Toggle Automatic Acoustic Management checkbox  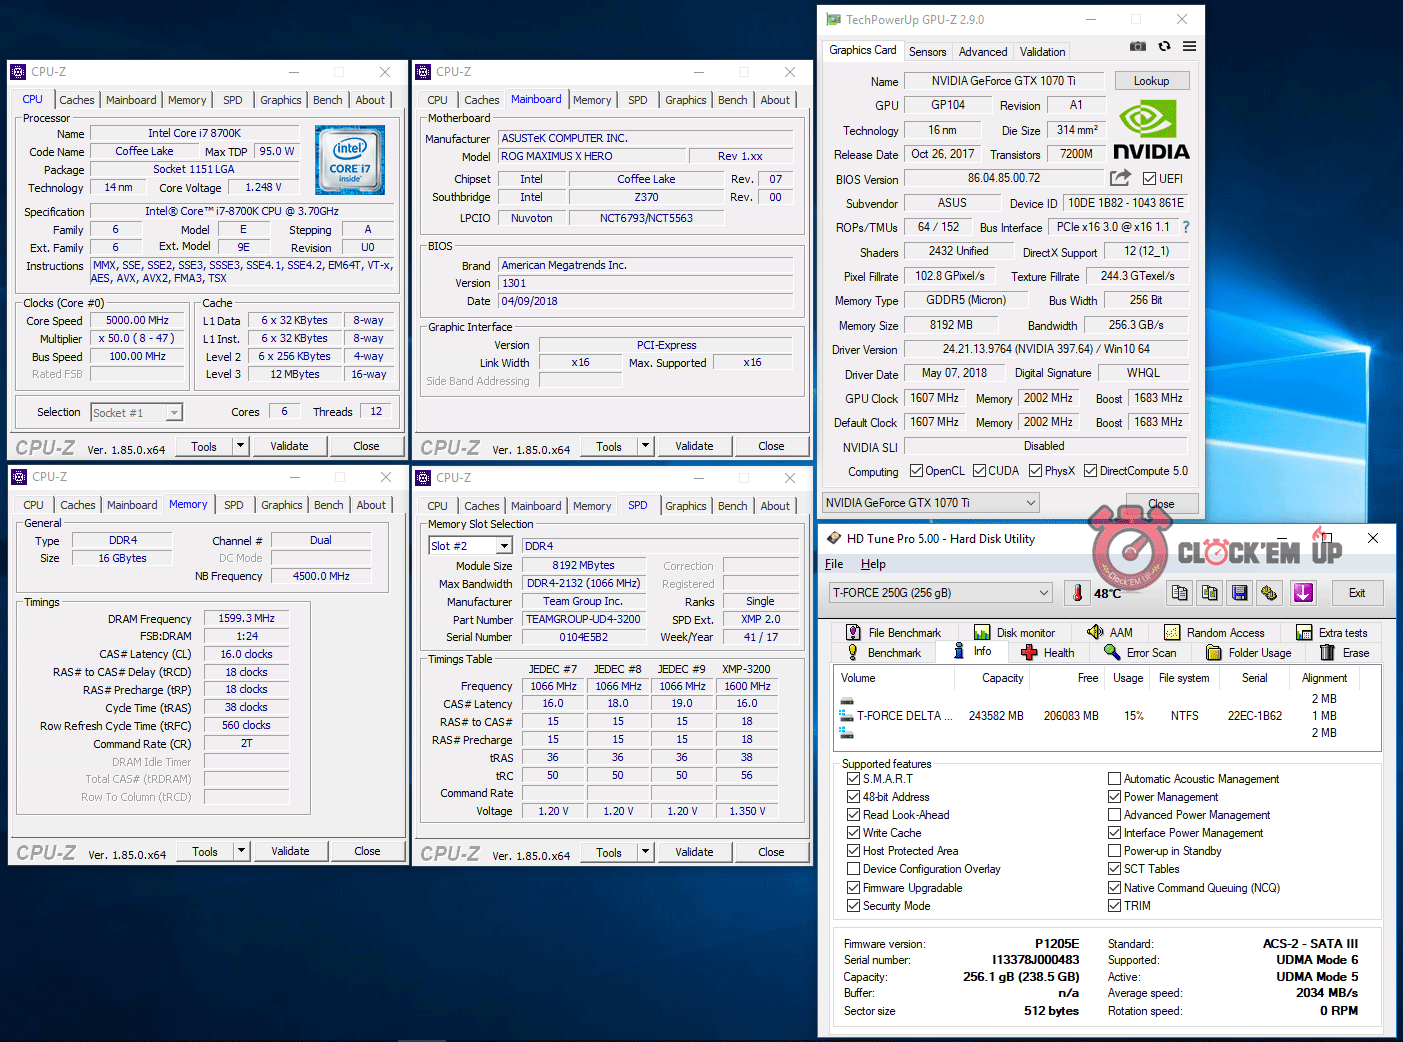point(1114,779)
